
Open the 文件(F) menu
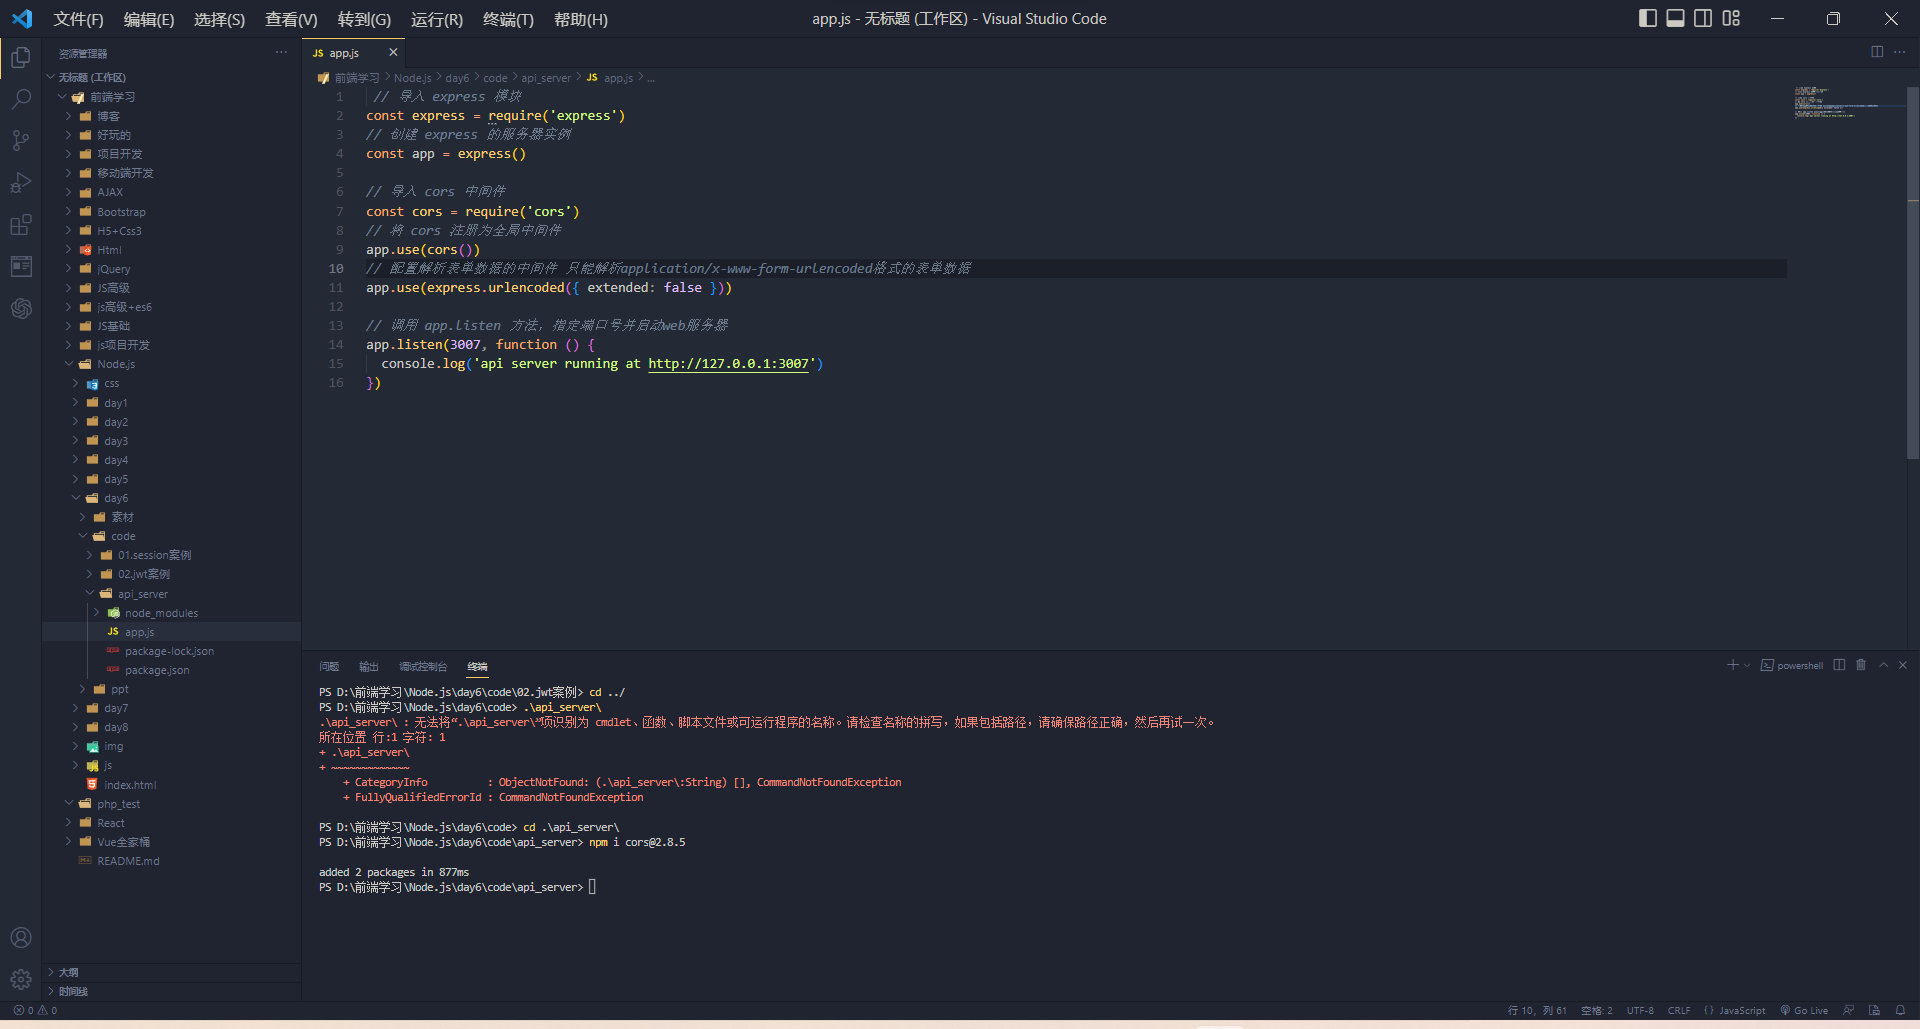coord(78,19)
